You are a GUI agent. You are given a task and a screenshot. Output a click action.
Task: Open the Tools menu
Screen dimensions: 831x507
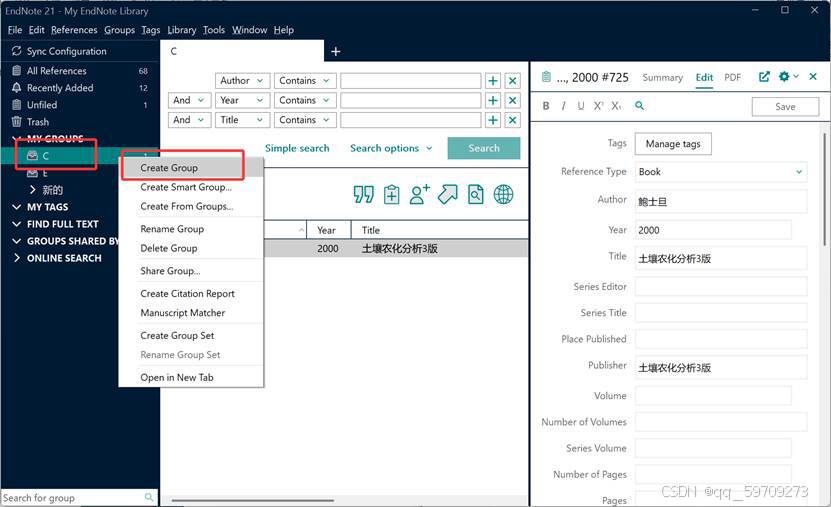pyautogui.click(x=214, y=30)
